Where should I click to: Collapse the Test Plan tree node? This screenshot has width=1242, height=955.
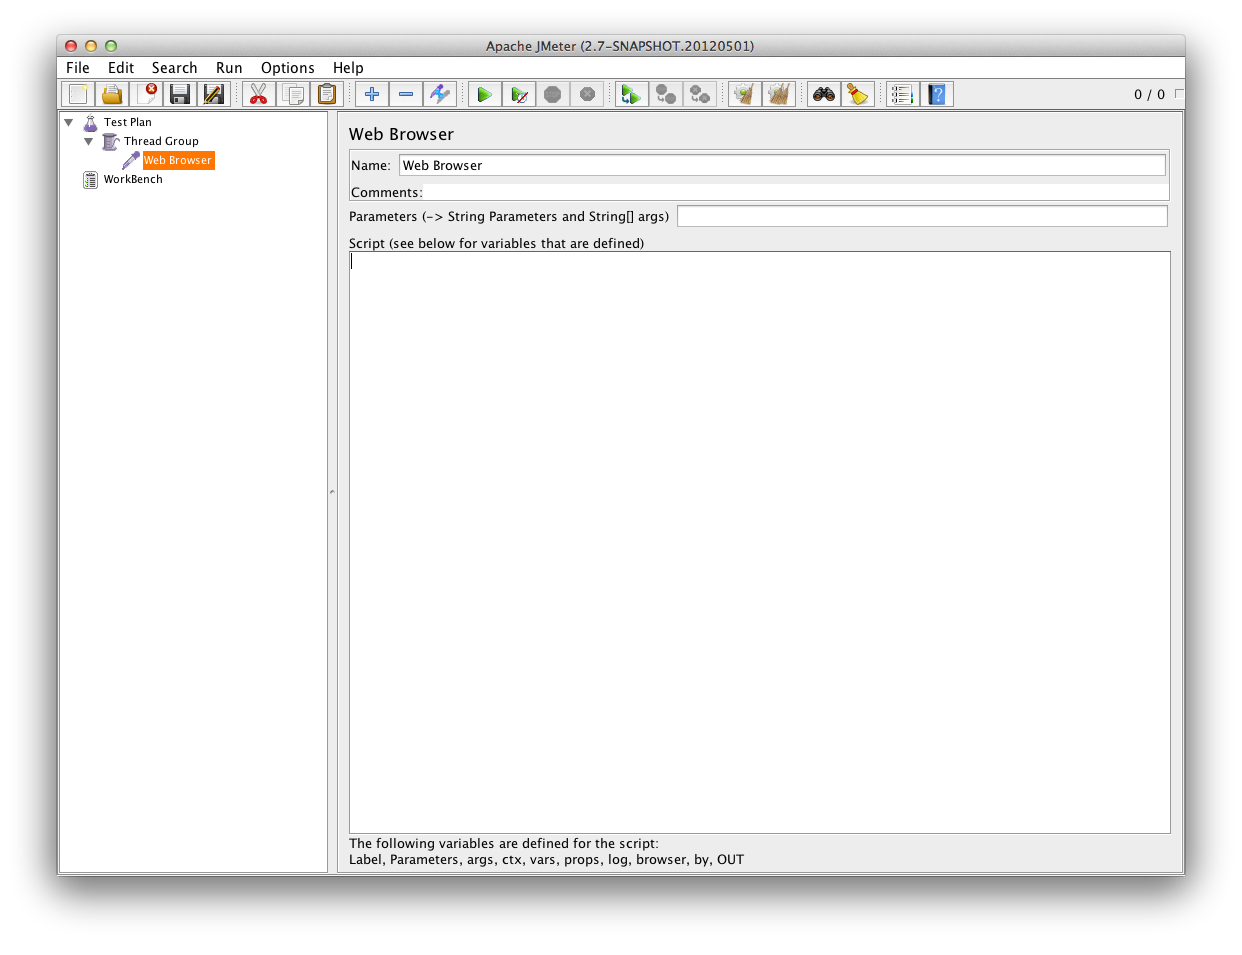tap(68, 122)
